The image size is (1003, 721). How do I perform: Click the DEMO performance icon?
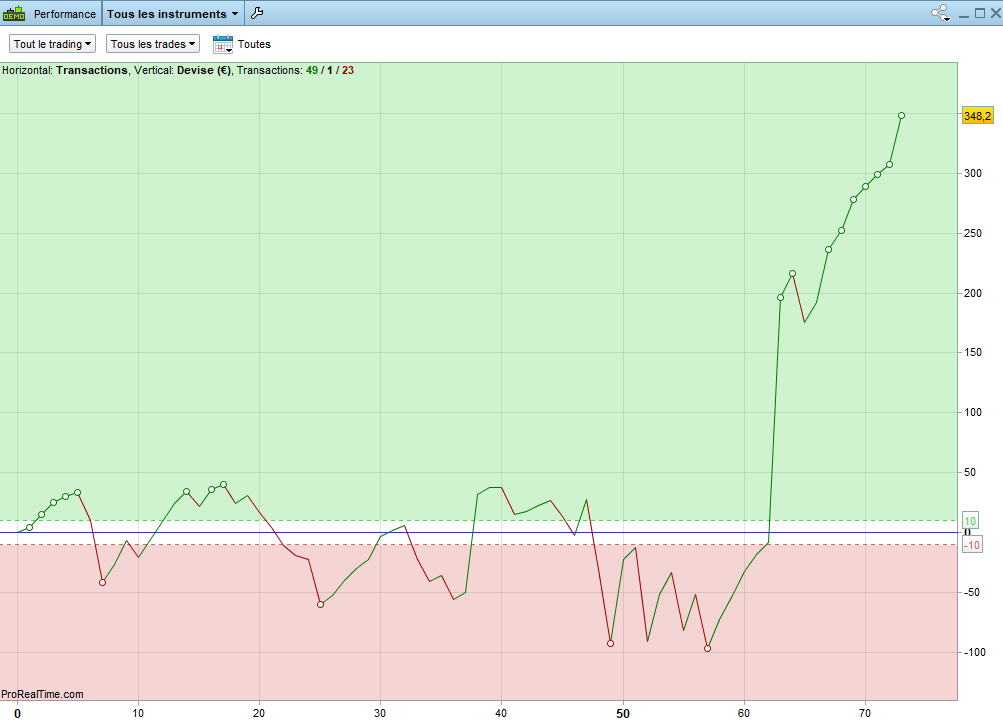14,13
